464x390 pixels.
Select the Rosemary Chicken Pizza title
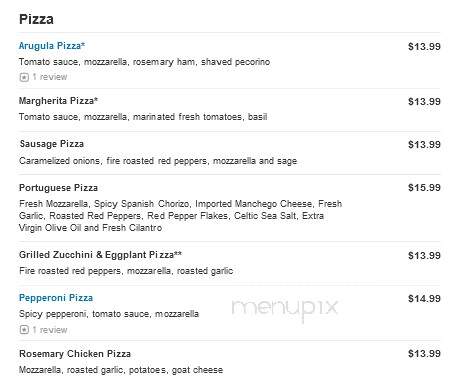coord(75,354)
